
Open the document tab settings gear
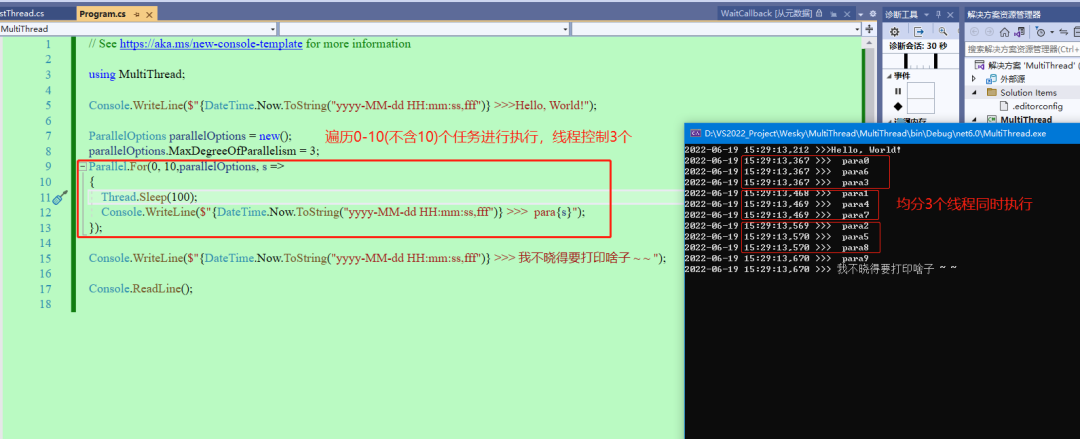pos(873,14)
